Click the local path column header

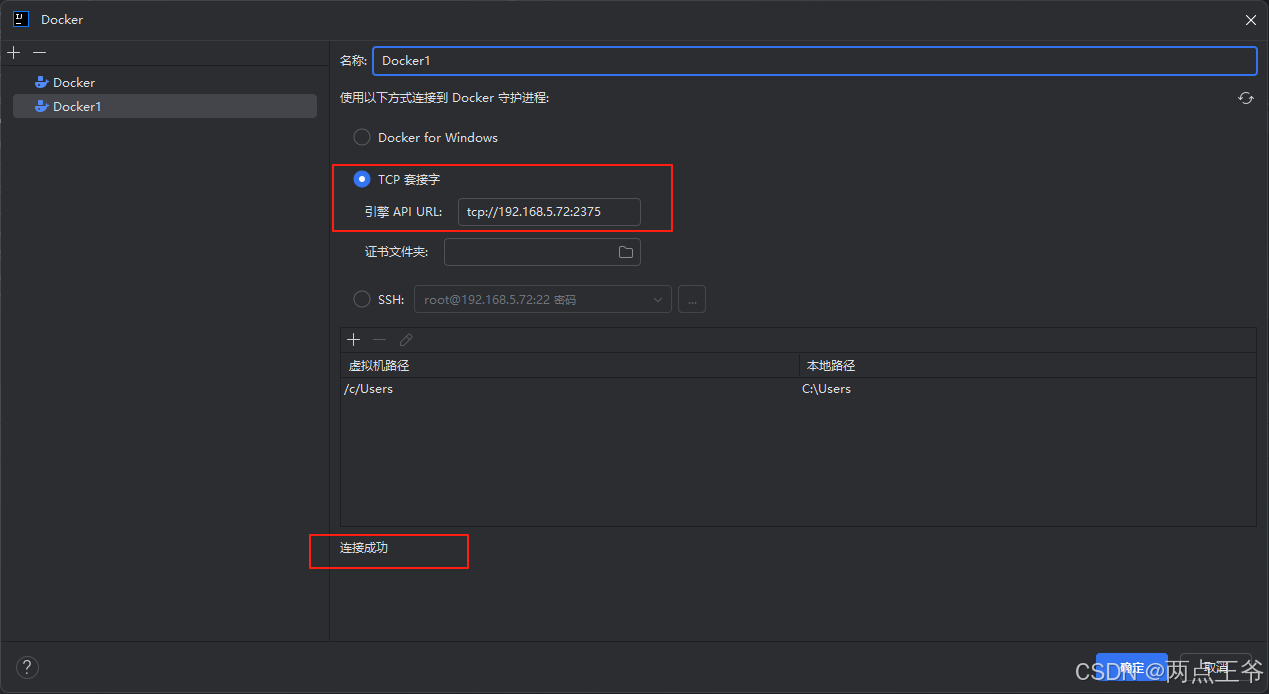point(1028,366)
